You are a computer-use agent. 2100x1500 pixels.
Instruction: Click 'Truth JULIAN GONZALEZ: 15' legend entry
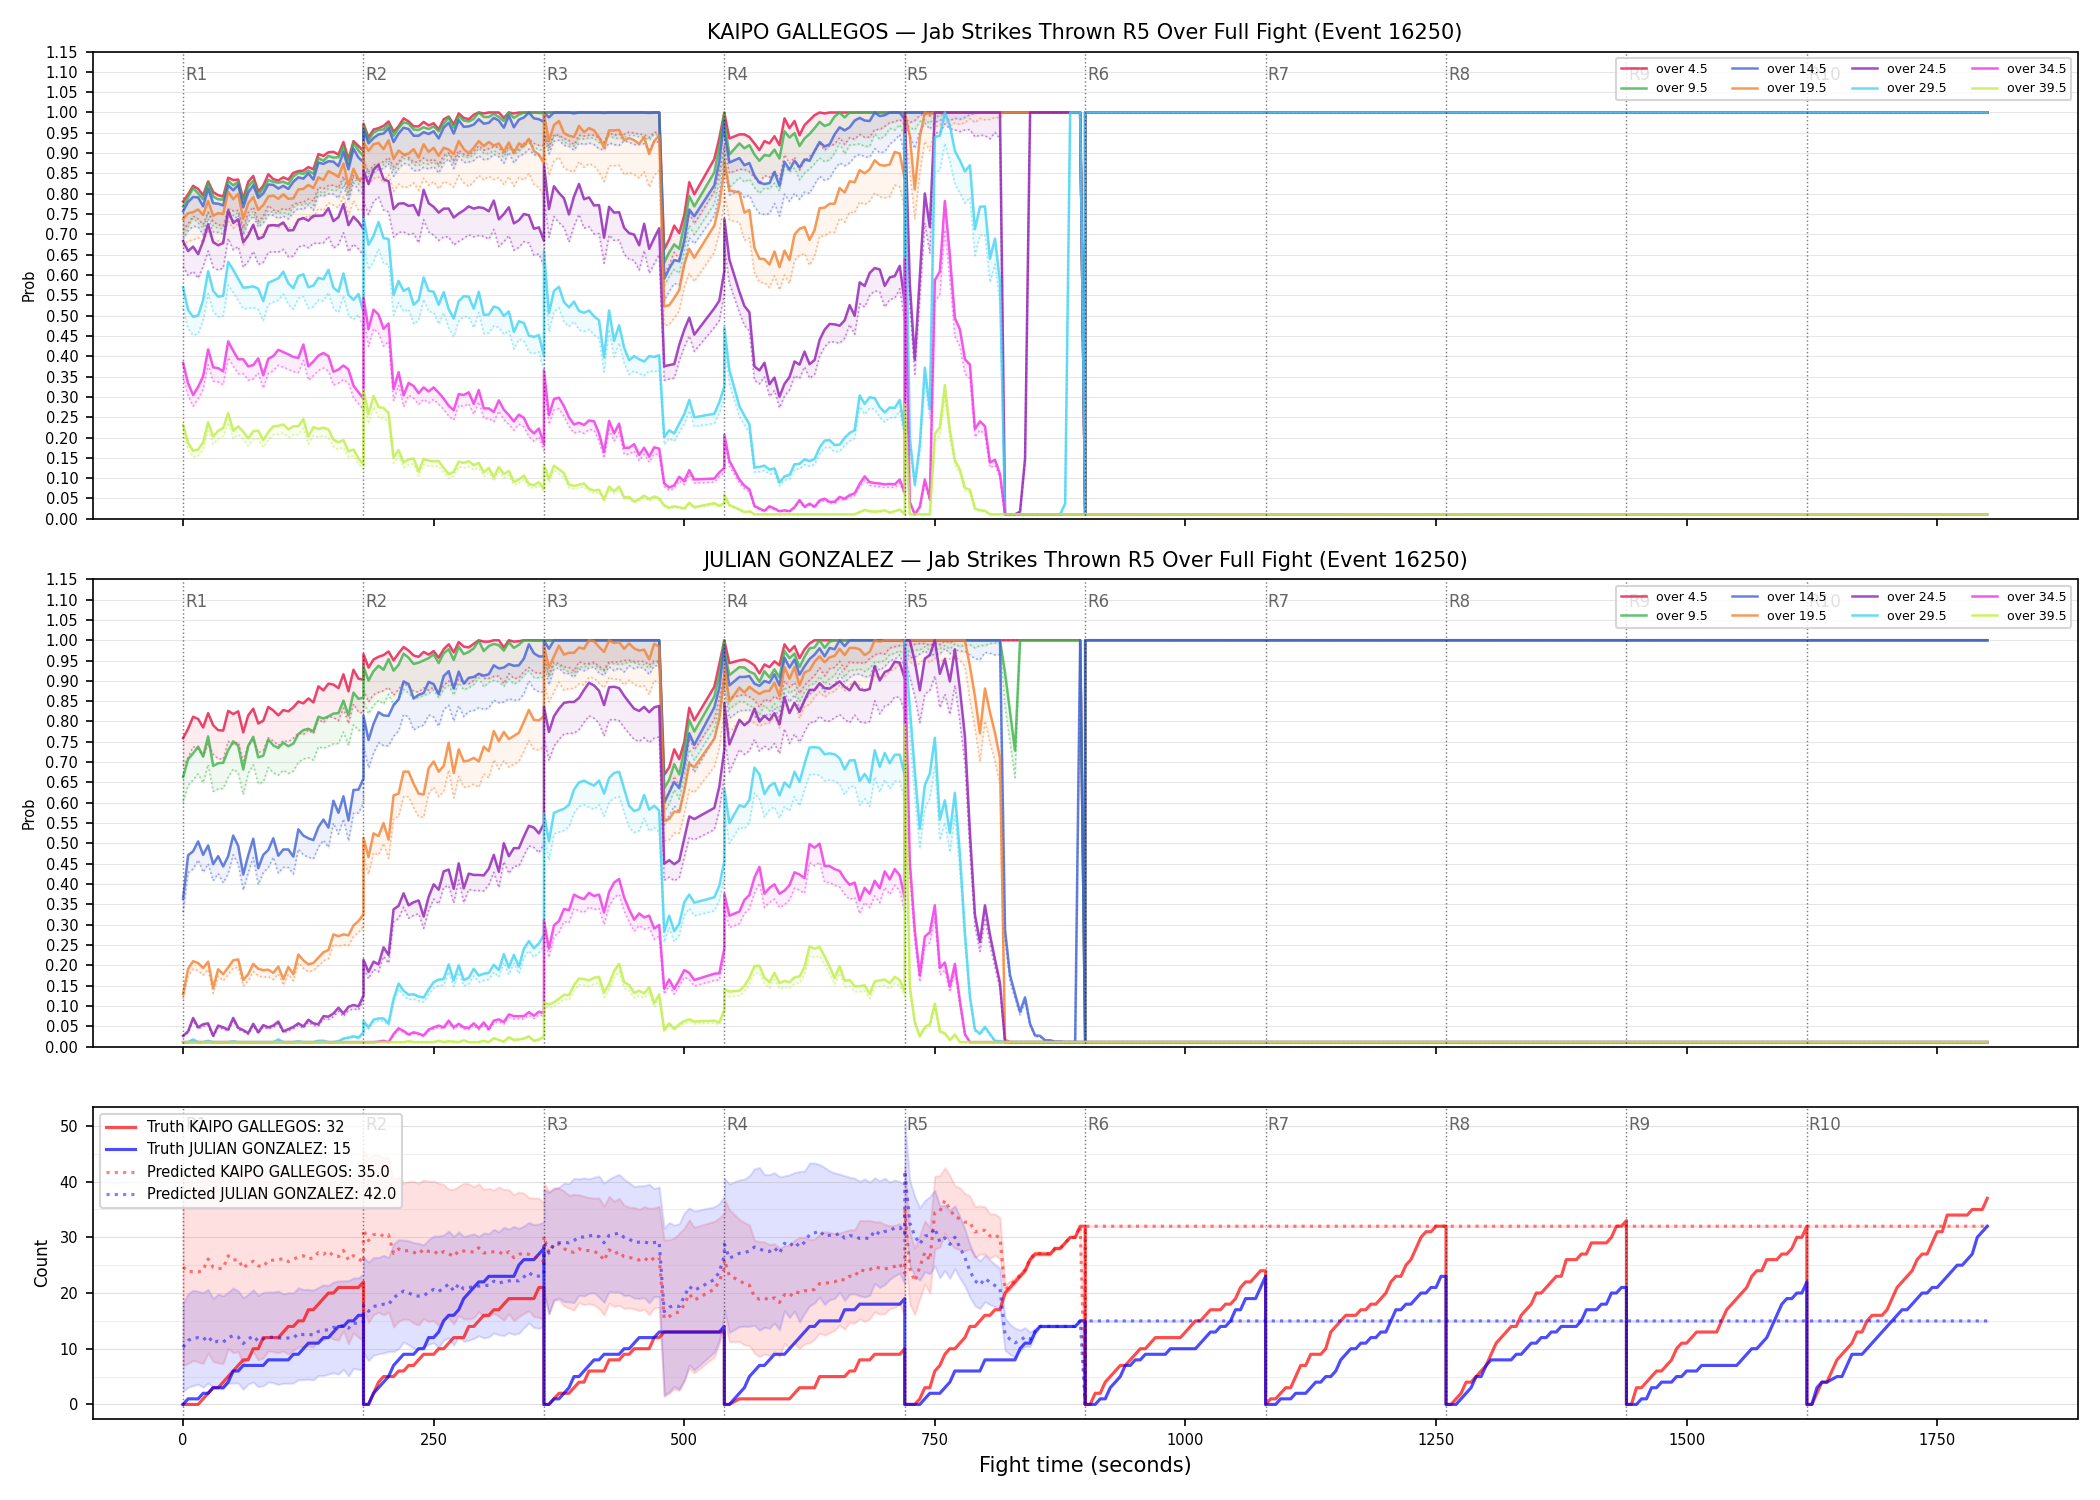click(x=227, y=1149)
